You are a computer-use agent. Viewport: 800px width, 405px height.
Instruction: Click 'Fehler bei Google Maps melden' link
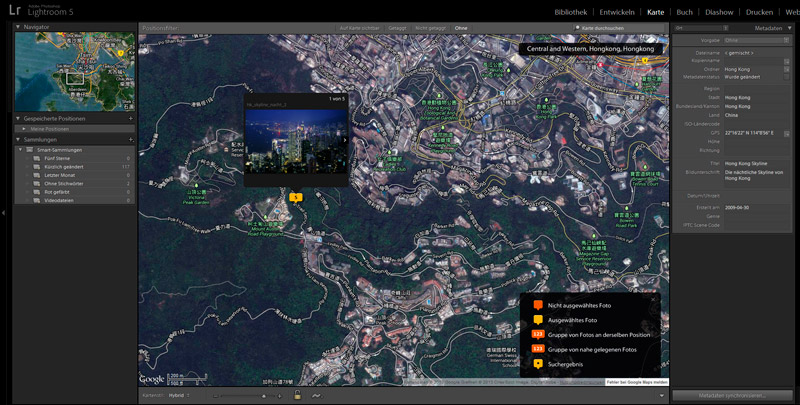635,382
